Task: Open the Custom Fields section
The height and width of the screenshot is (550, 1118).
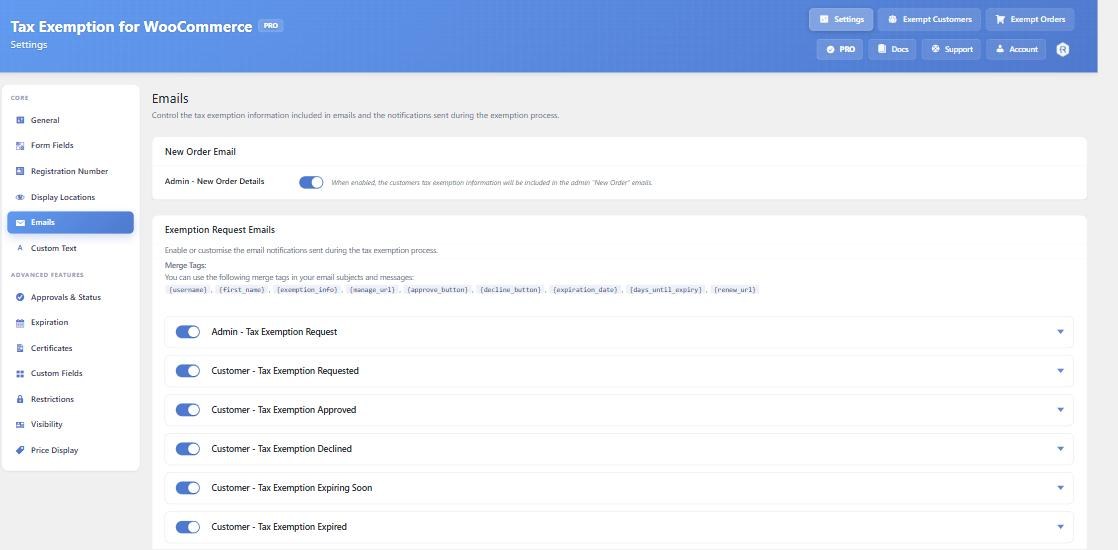Action: coord(71,373)
